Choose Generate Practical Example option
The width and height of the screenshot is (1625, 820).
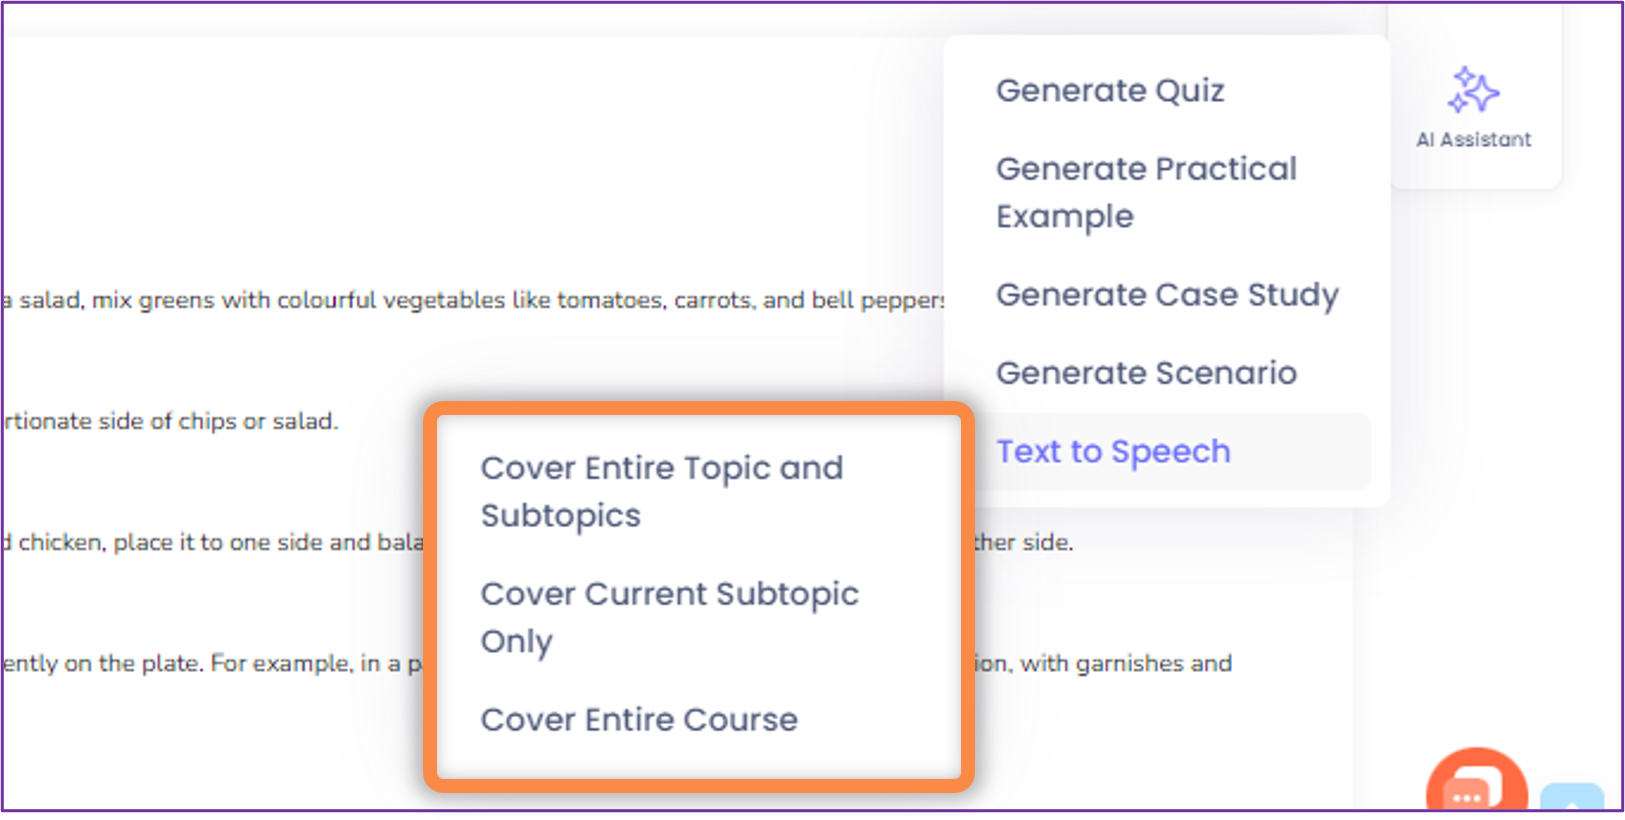pos(1146,193)
